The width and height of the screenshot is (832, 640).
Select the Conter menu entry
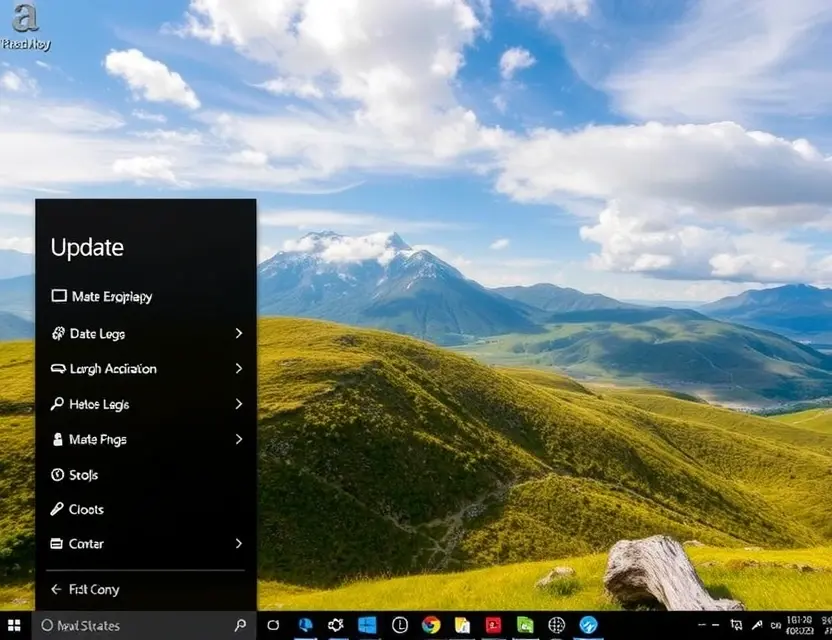pyautogui.click(x=146, y=543)
